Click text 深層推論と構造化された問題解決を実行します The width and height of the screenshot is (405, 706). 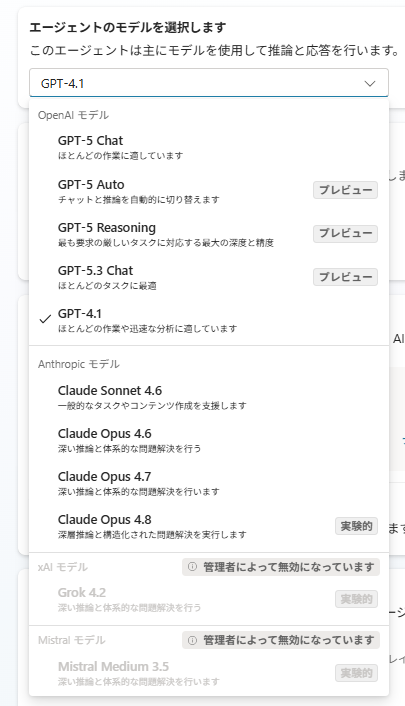tap(152, 535)
